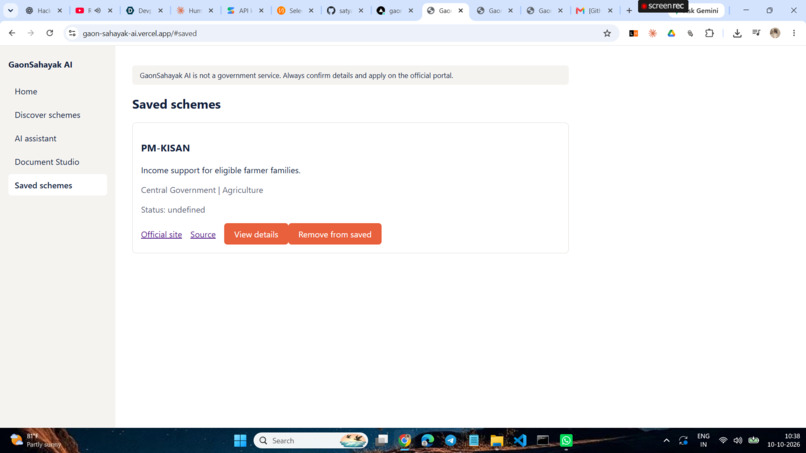Bookmark this page with the star icon
Viewport: 806px width, 453px height.
pos(607,33)
